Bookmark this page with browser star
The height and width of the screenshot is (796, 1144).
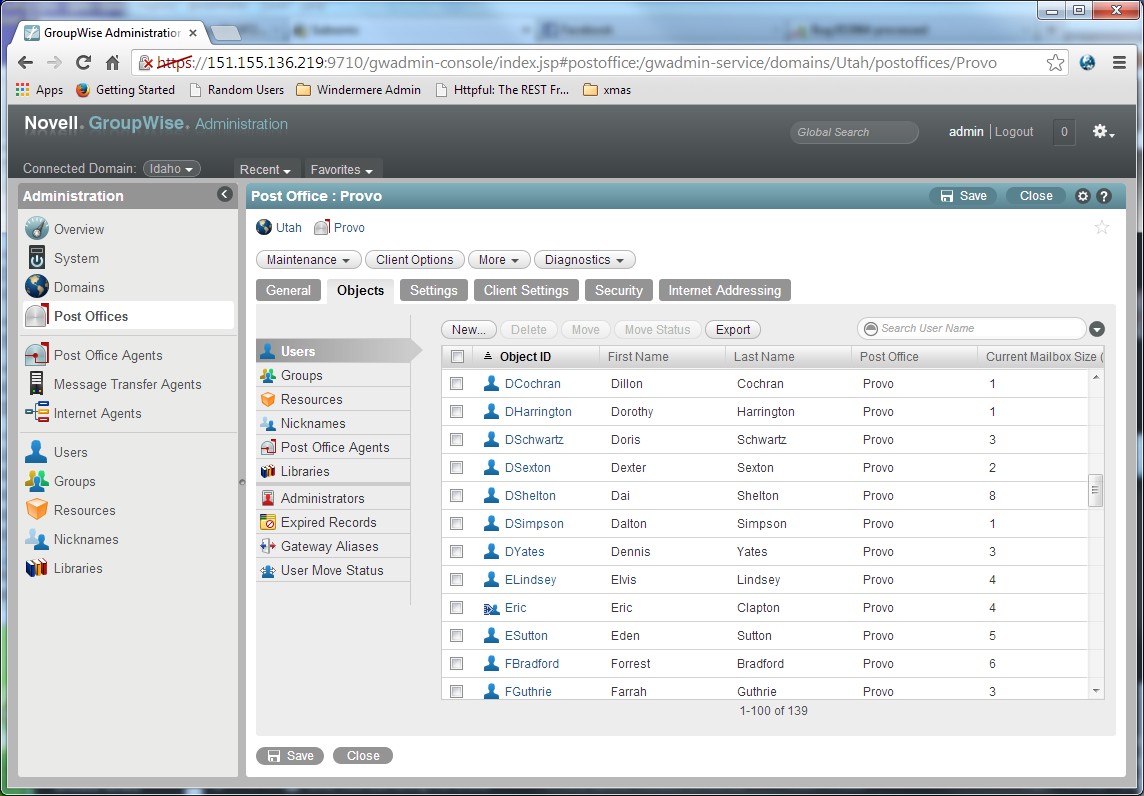tap(1055, 63)
